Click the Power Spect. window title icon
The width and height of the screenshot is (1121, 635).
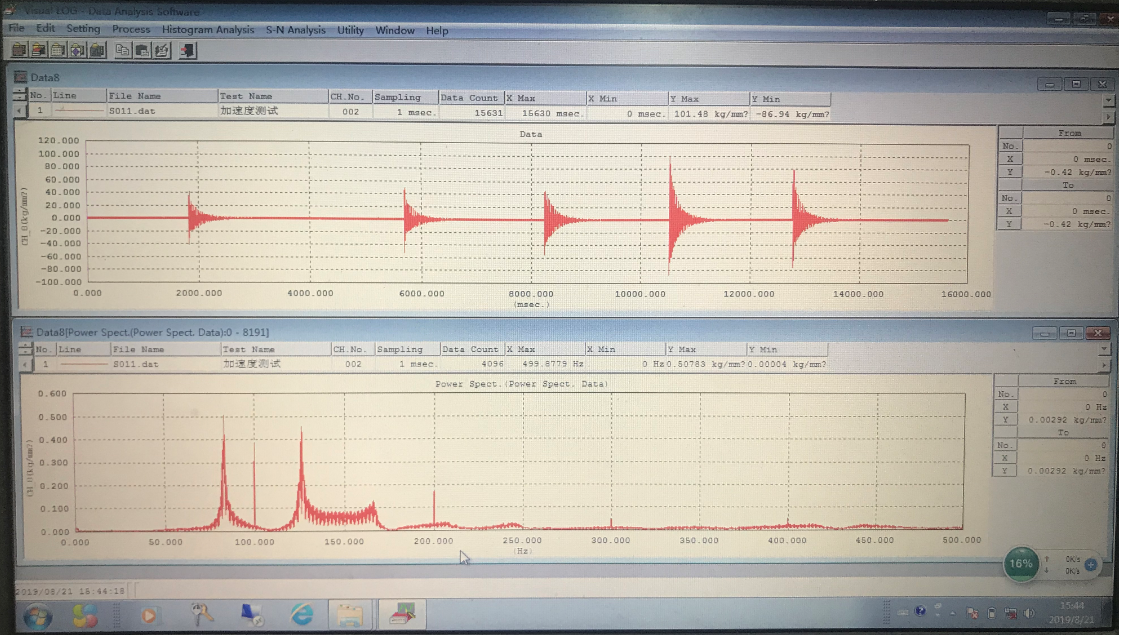click(25, 332)
